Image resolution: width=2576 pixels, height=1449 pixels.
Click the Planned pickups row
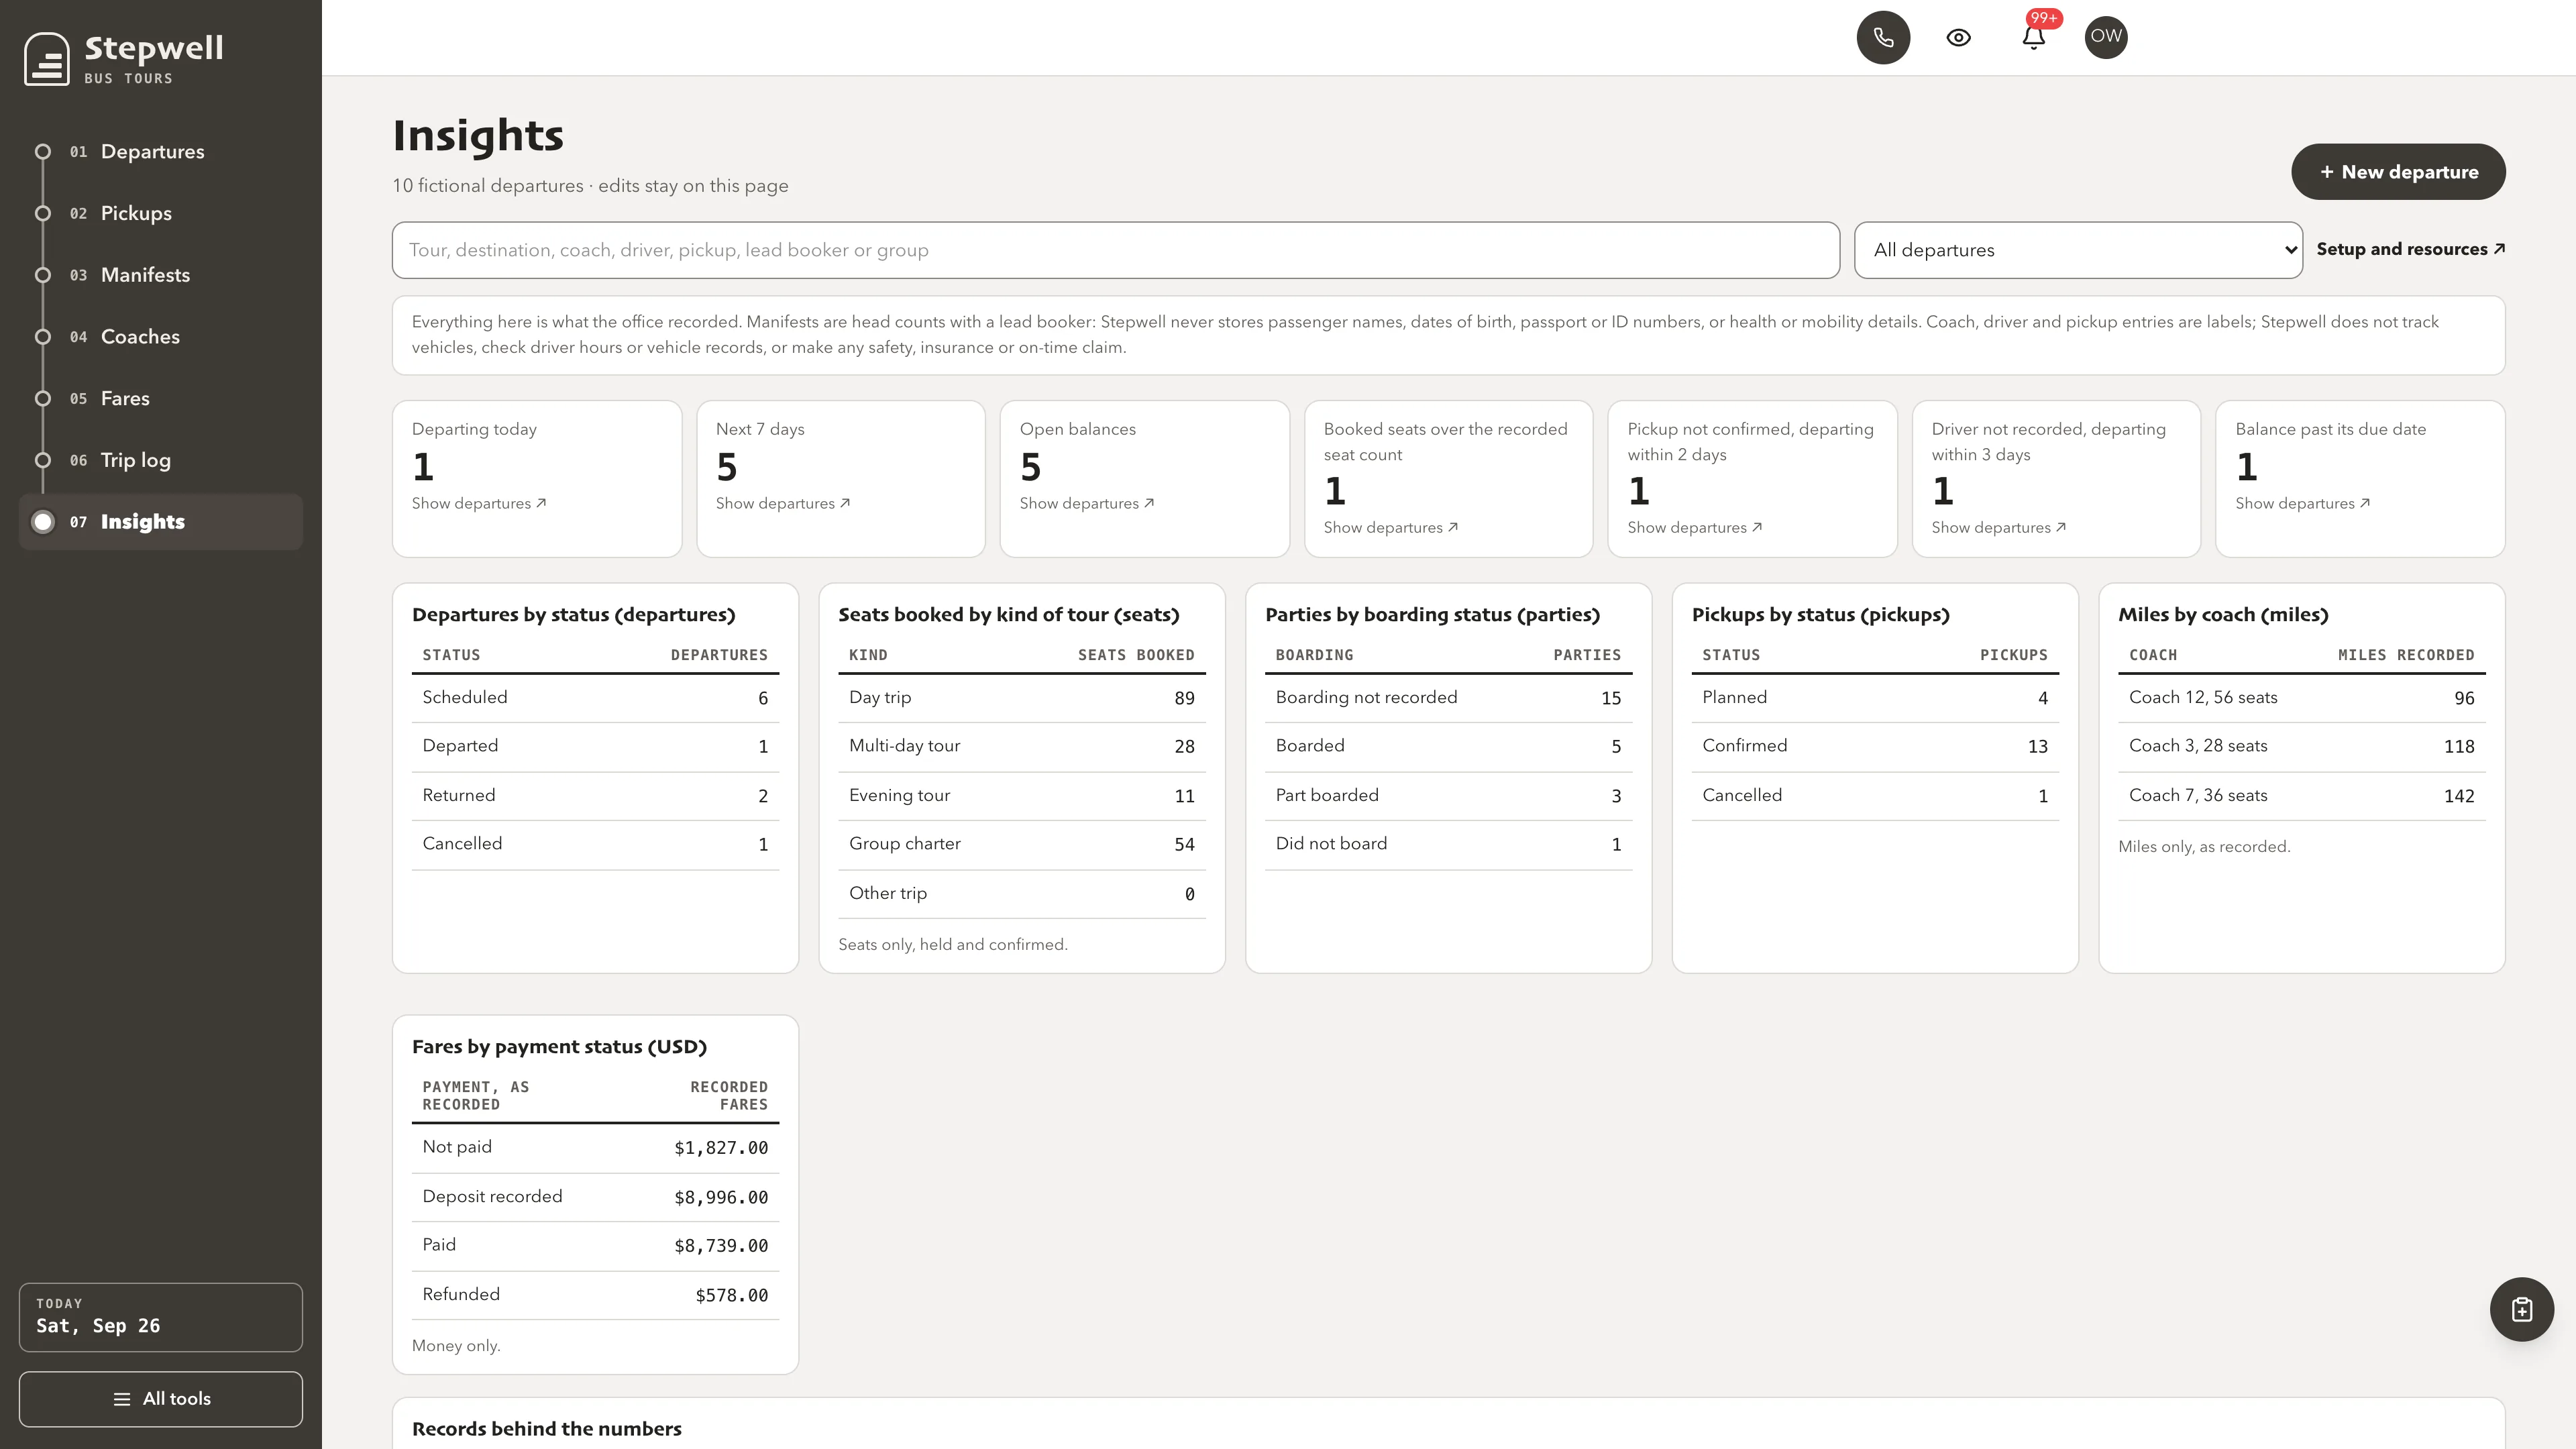point(1875,698)
